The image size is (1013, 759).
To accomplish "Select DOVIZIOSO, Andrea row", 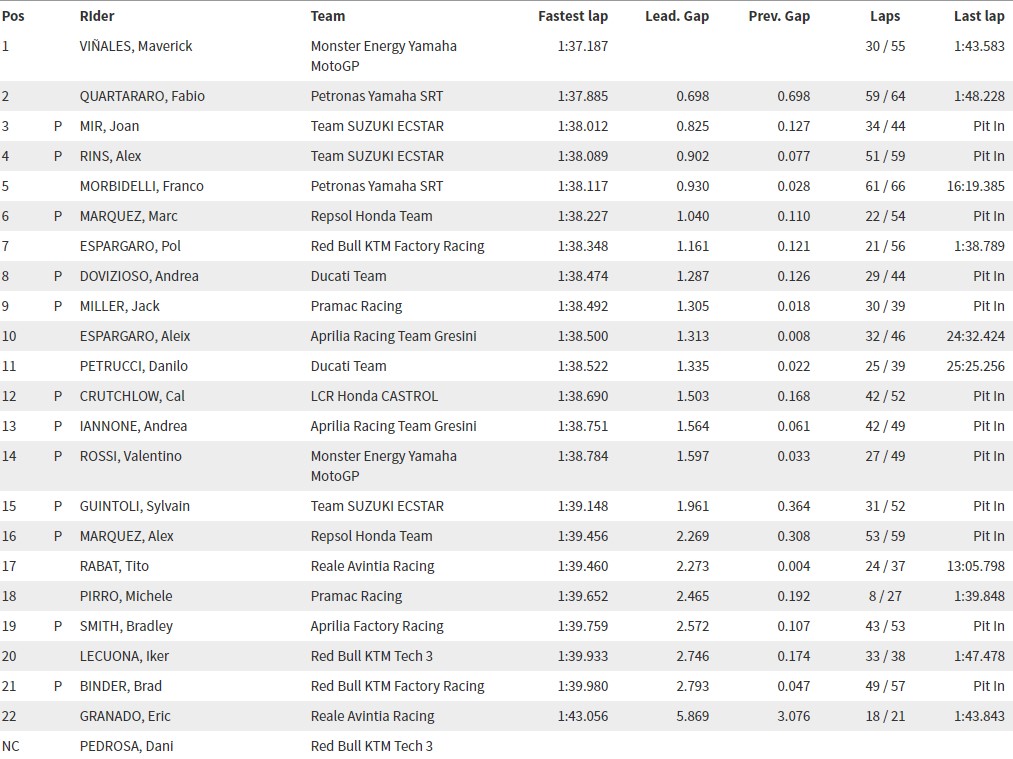I will tap(506, 276).
